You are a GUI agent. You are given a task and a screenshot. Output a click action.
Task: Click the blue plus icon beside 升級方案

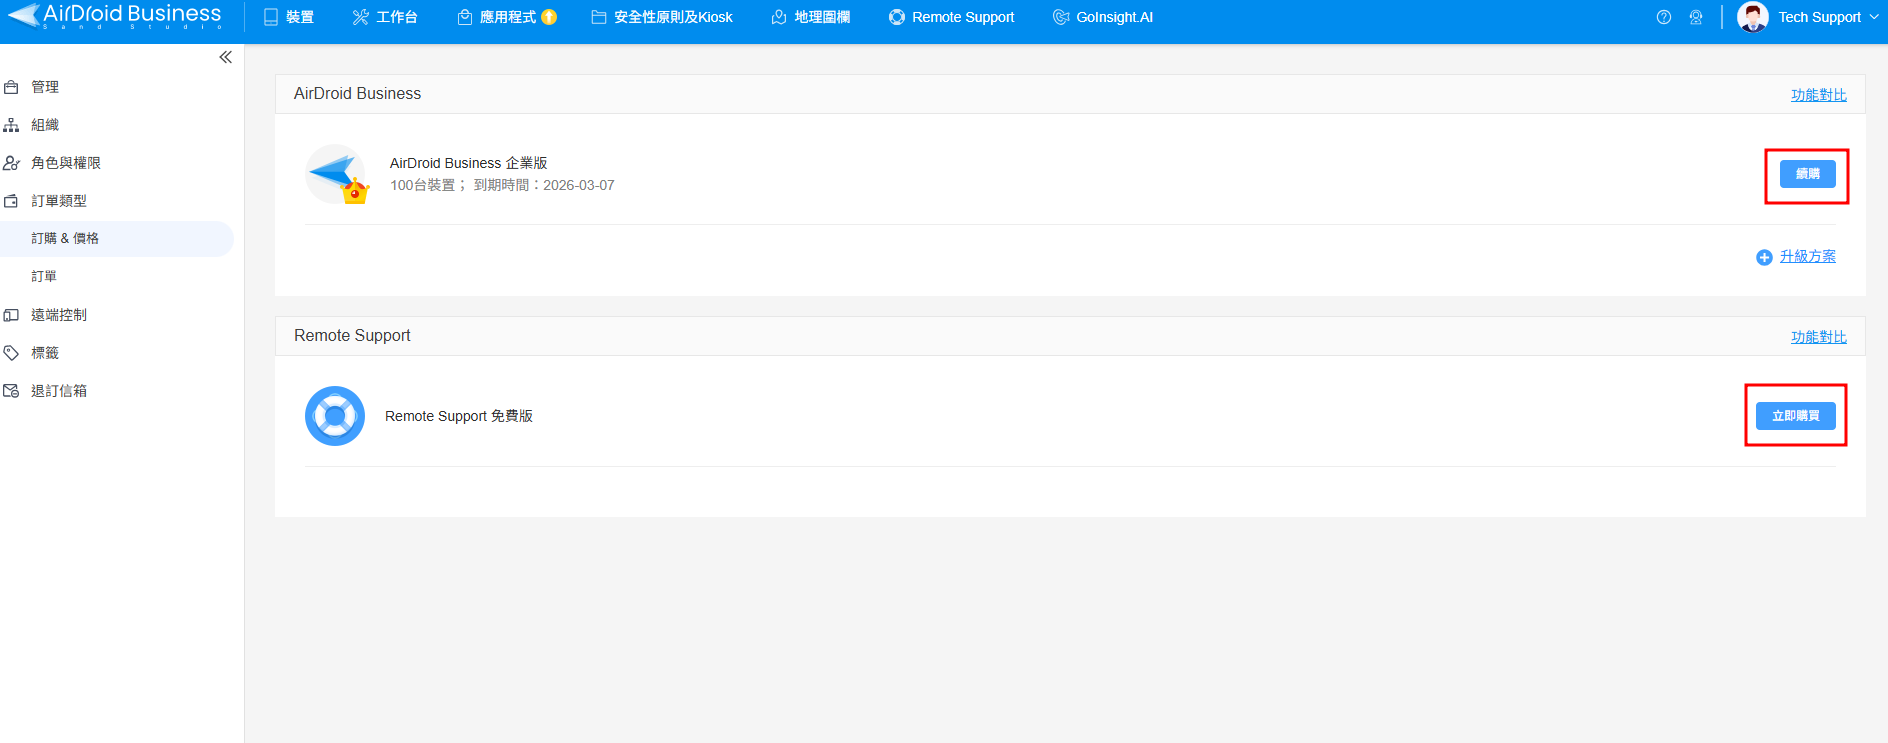click(x=1764, y=258)
